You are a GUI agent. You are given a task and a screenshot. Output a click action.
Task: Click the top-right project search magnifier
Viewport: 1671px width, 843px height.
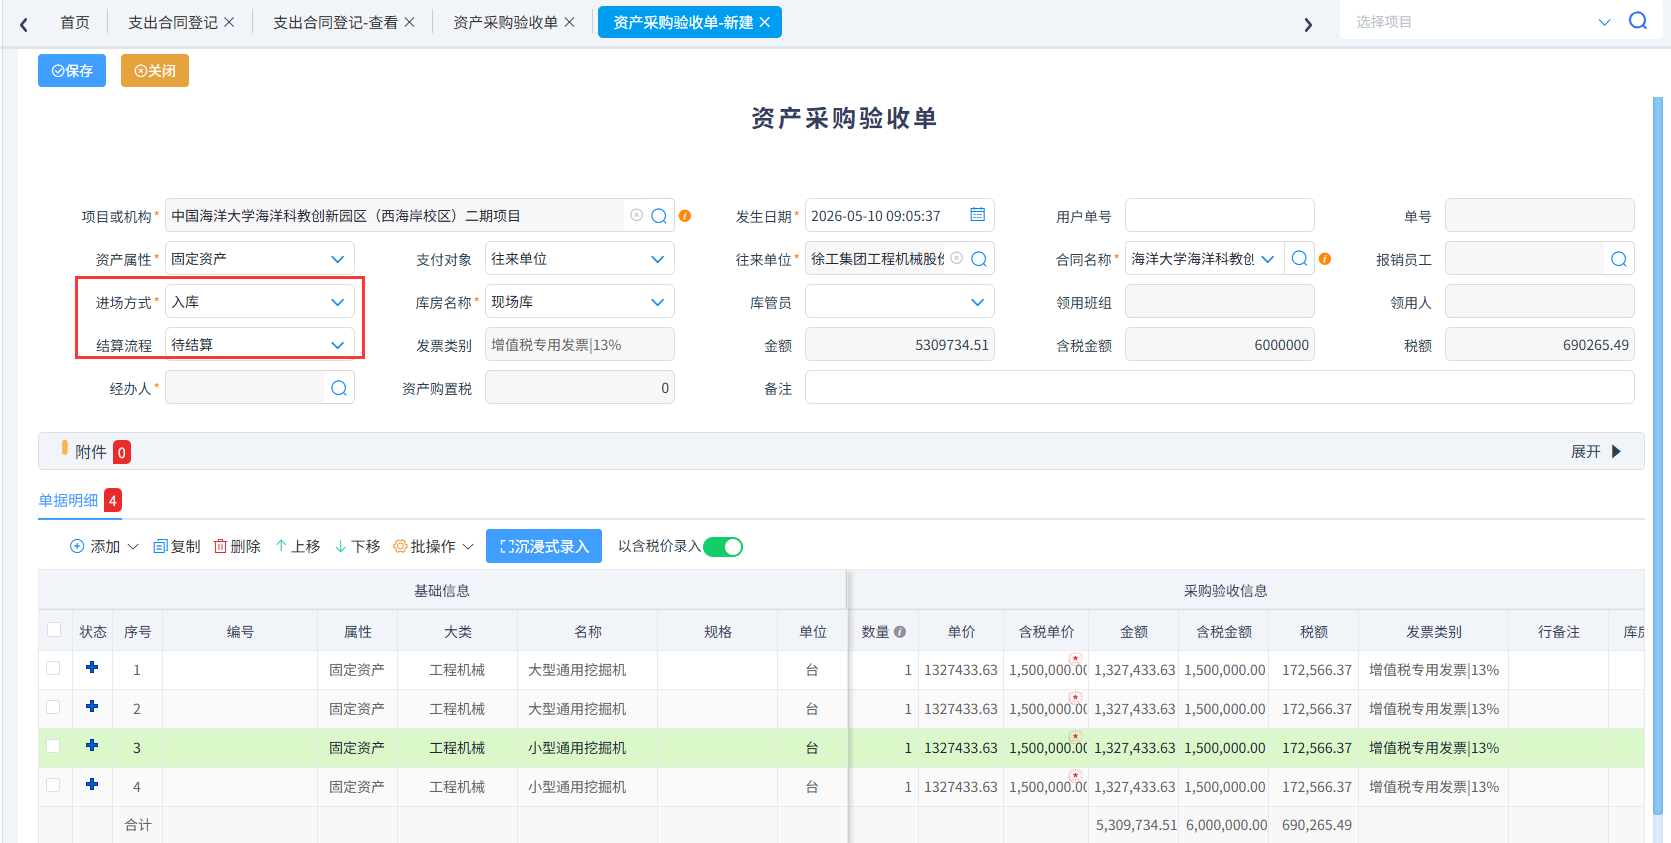1637,21
